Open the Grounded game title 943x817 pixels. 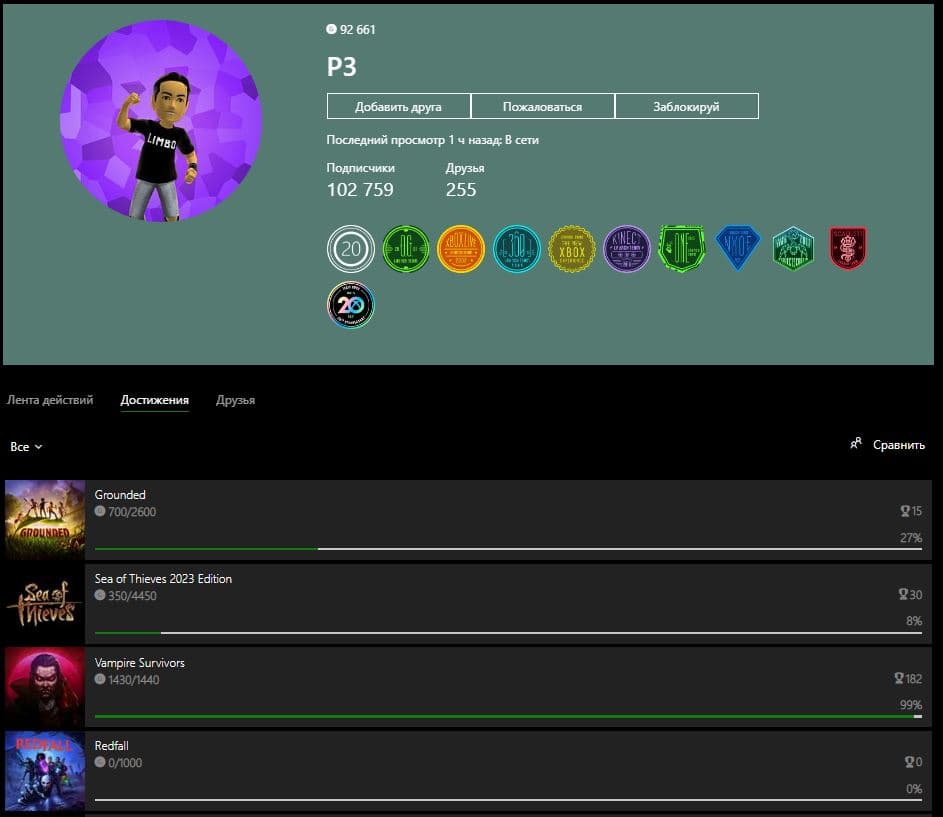[120, 495]
